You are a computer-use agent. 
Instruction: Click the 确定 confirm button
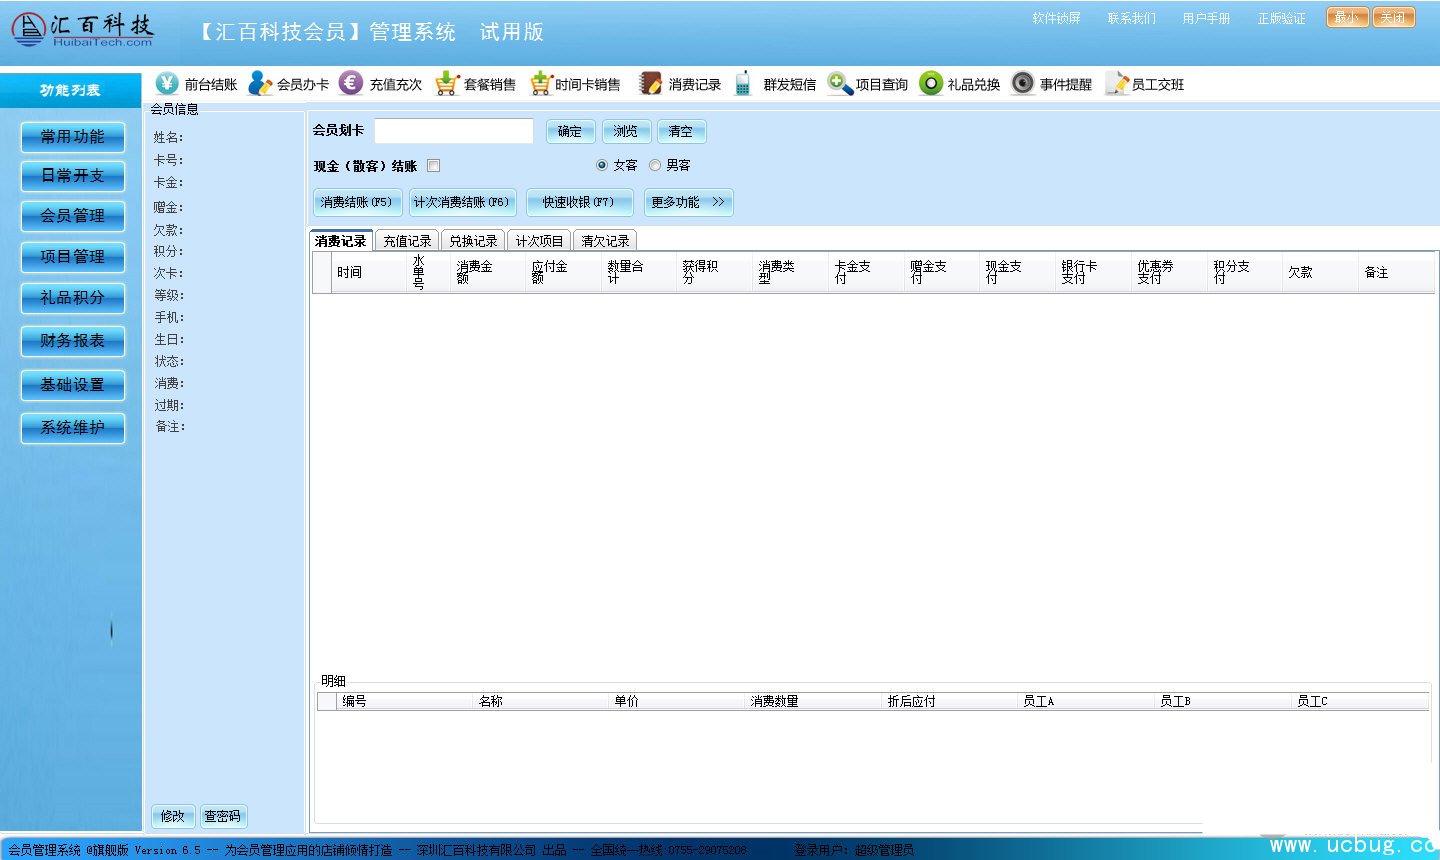[570, 131]
